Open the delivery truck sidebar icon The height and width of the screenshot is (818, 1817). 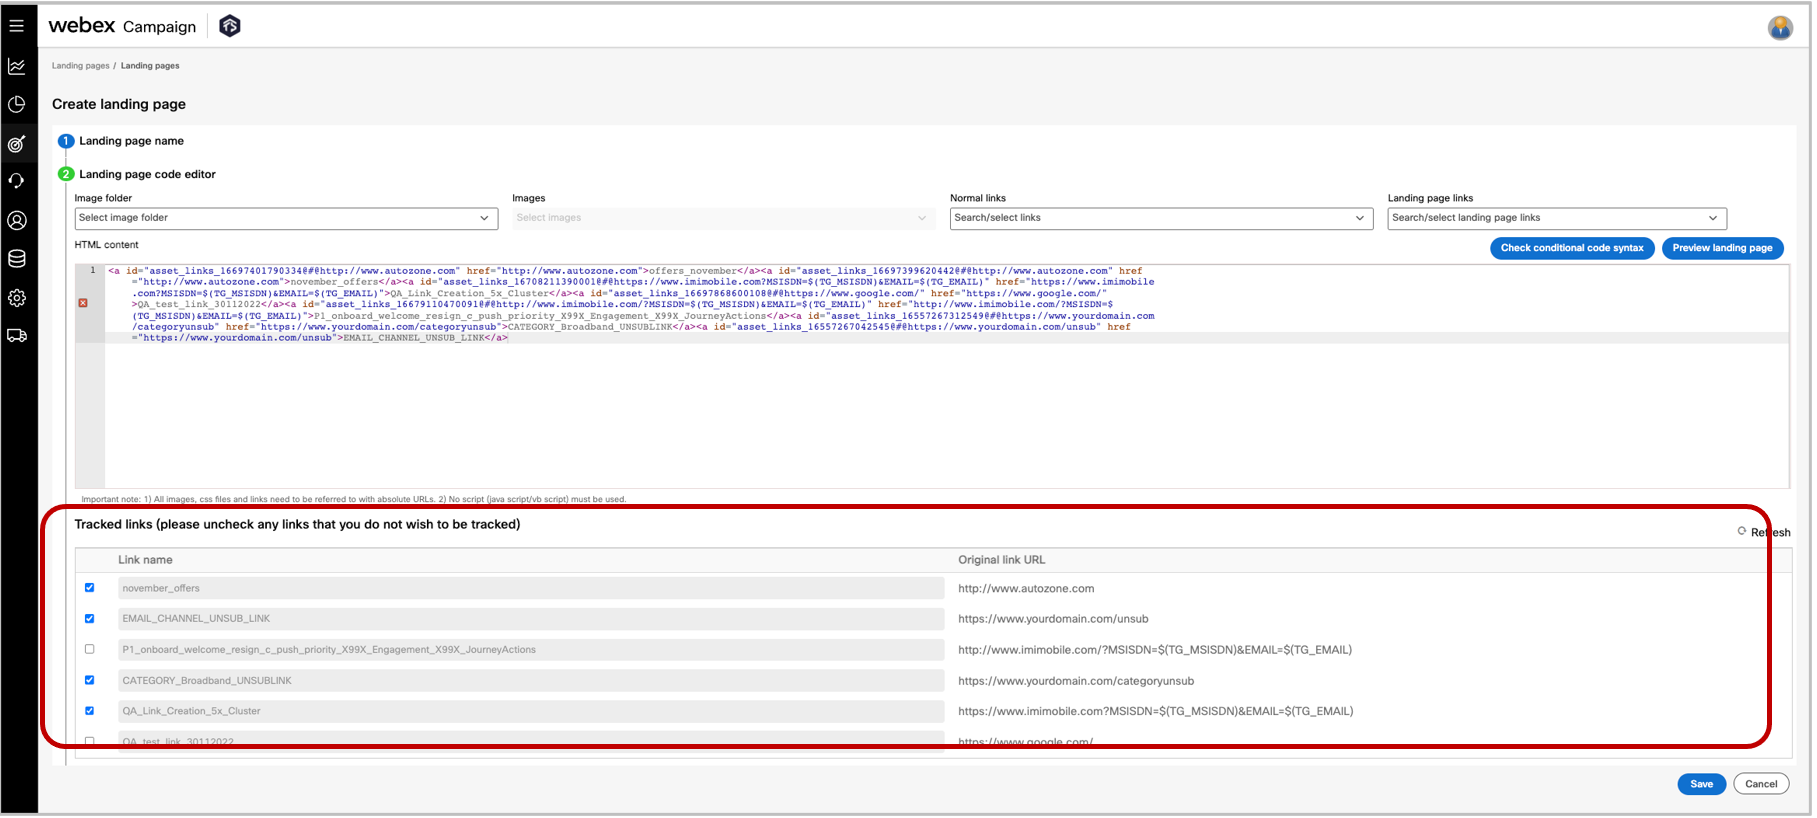[17, 336]
